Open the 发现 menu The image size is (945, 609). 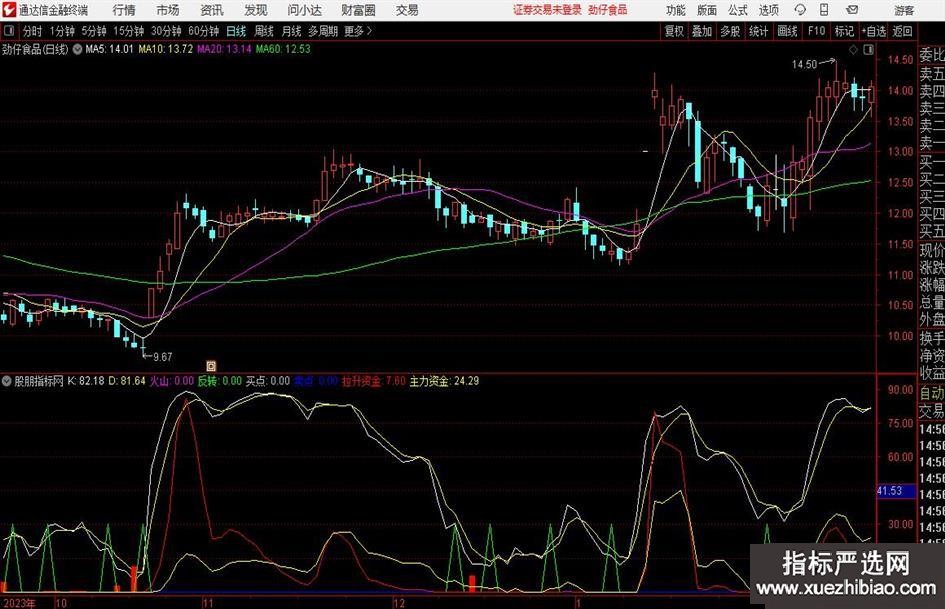click(256, 10)
